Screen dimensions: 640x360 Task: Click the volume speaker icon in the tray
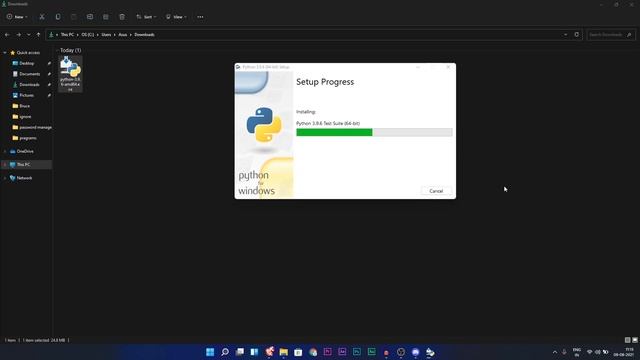[598, 352]
